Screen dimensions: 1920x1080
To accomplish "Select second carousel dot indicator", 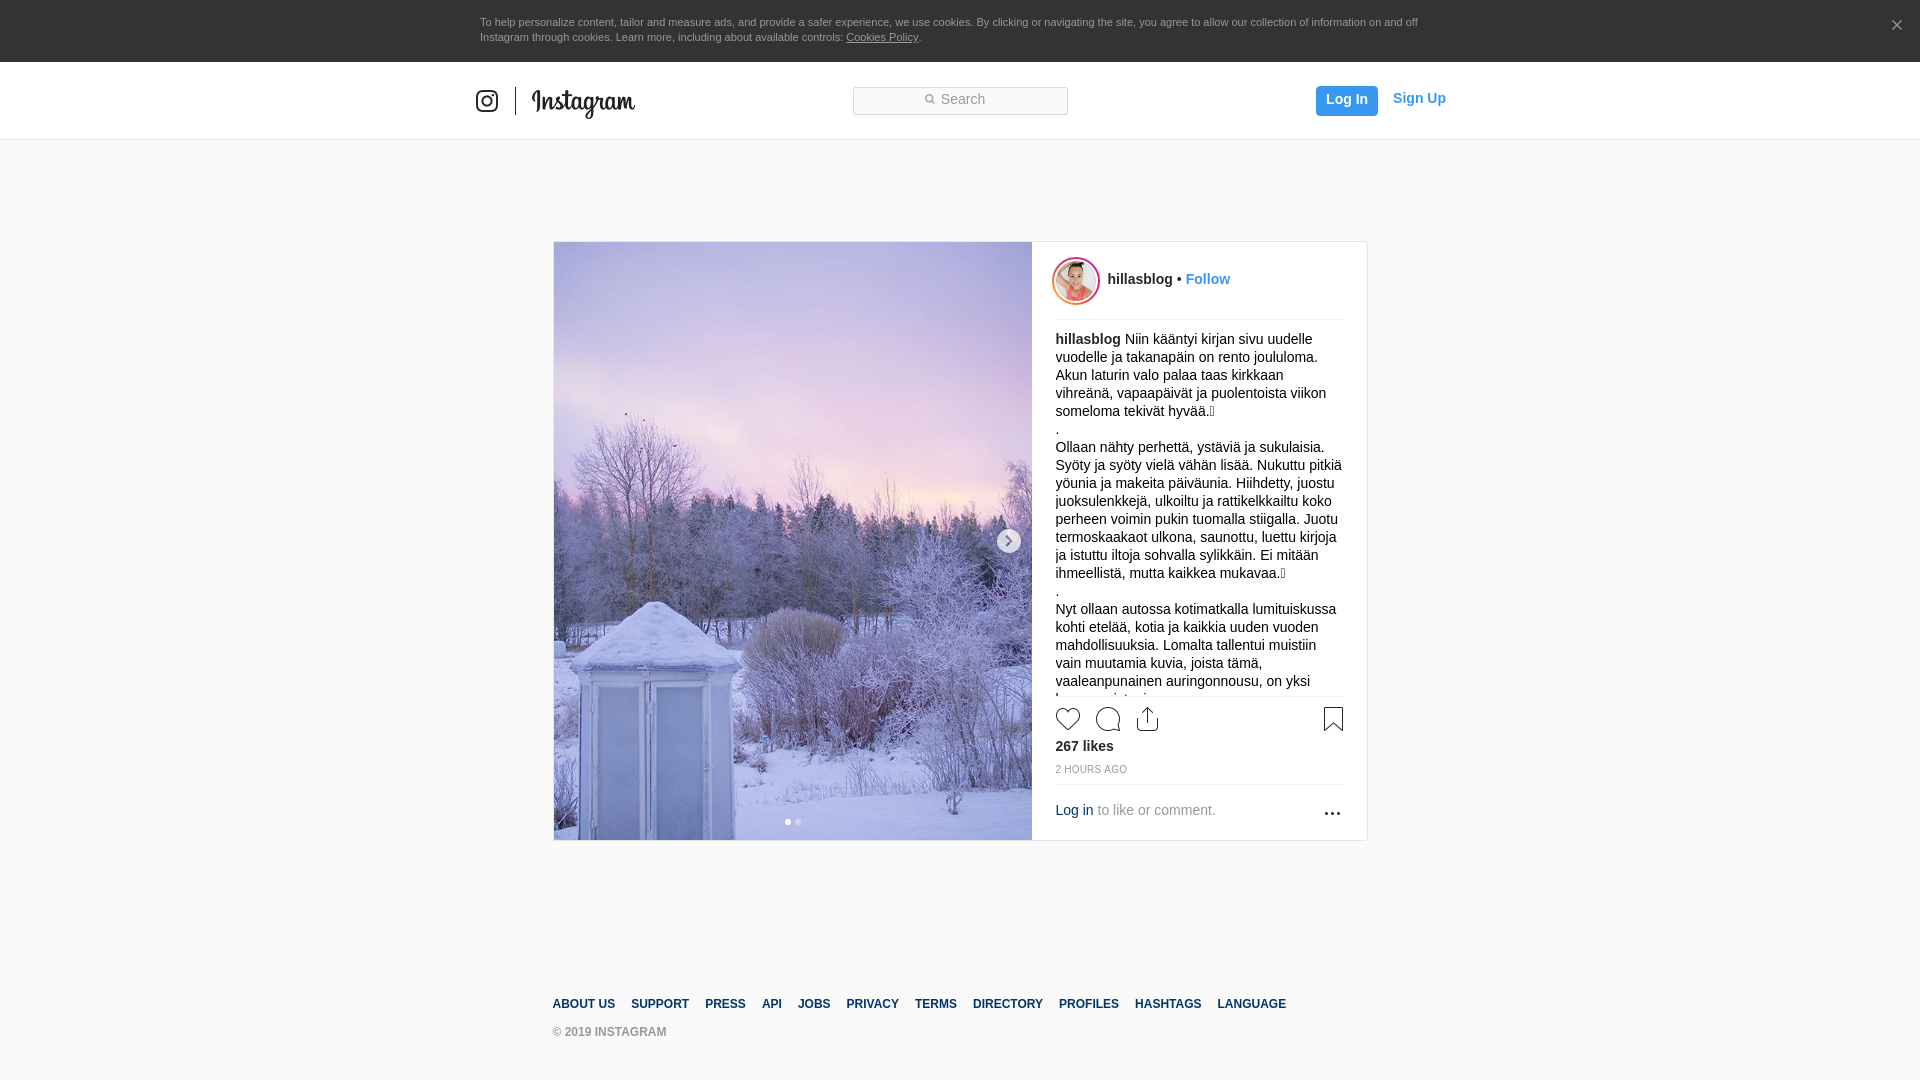I will [798, 822].
